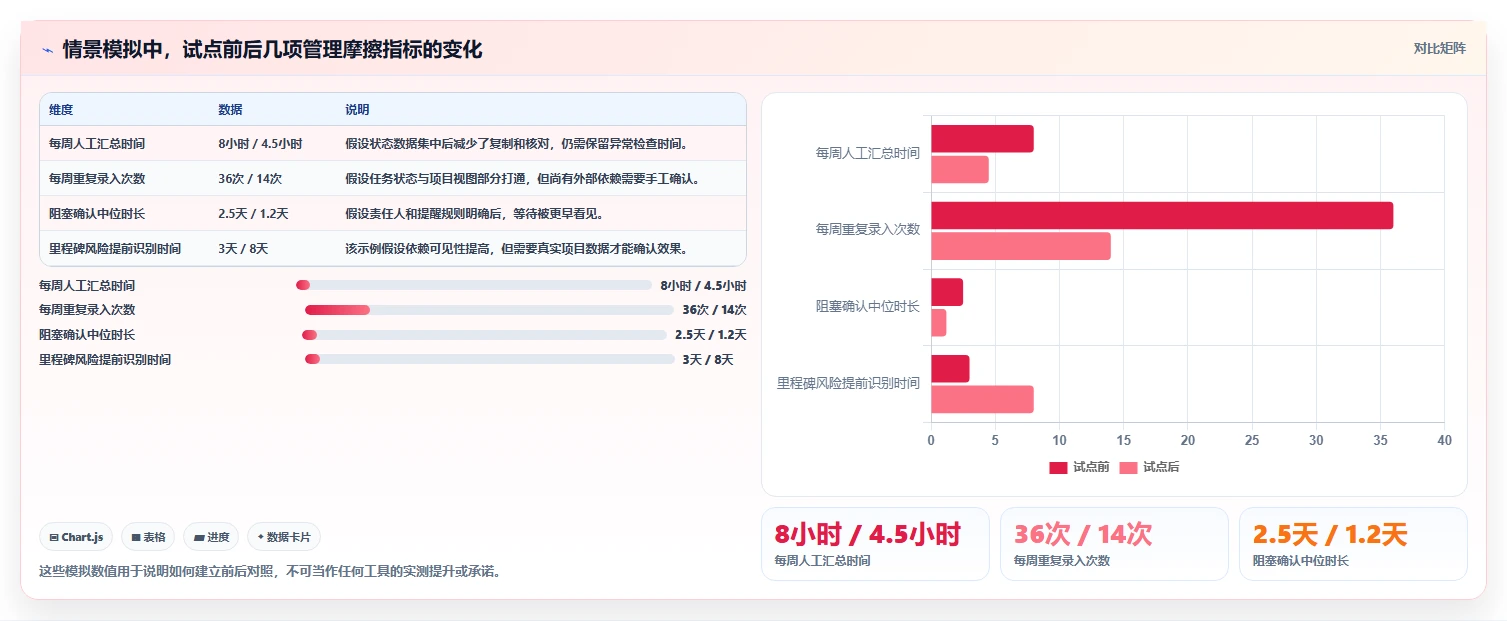This screenshot has width=1507, height=621.
Task: Click chart axis label 每周重复录入次数
Action: pyautogui.click(x=868, y=230)
